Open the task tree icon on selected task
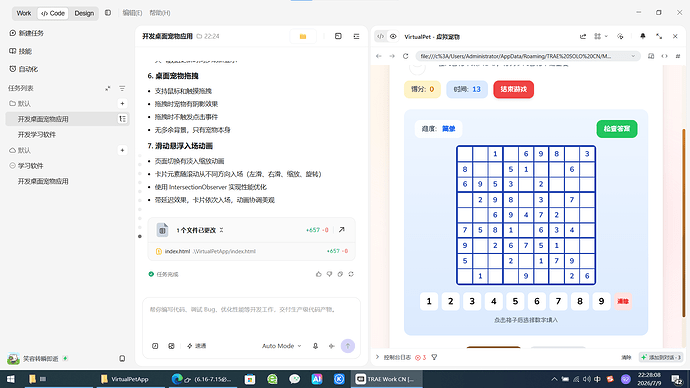 (x=122, y=119)
